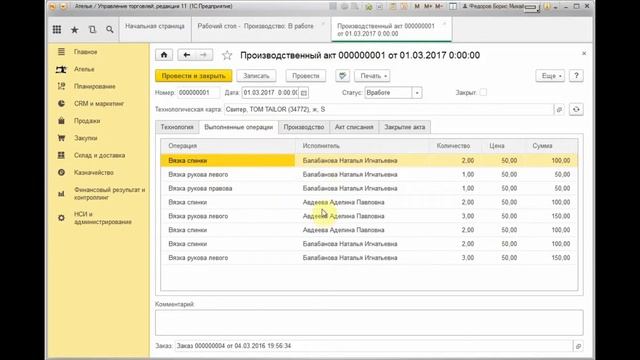The width and height of the screenshot is (640, 360).
Task: Select the Вязка рукава правова row
Action: coord(369,188)
